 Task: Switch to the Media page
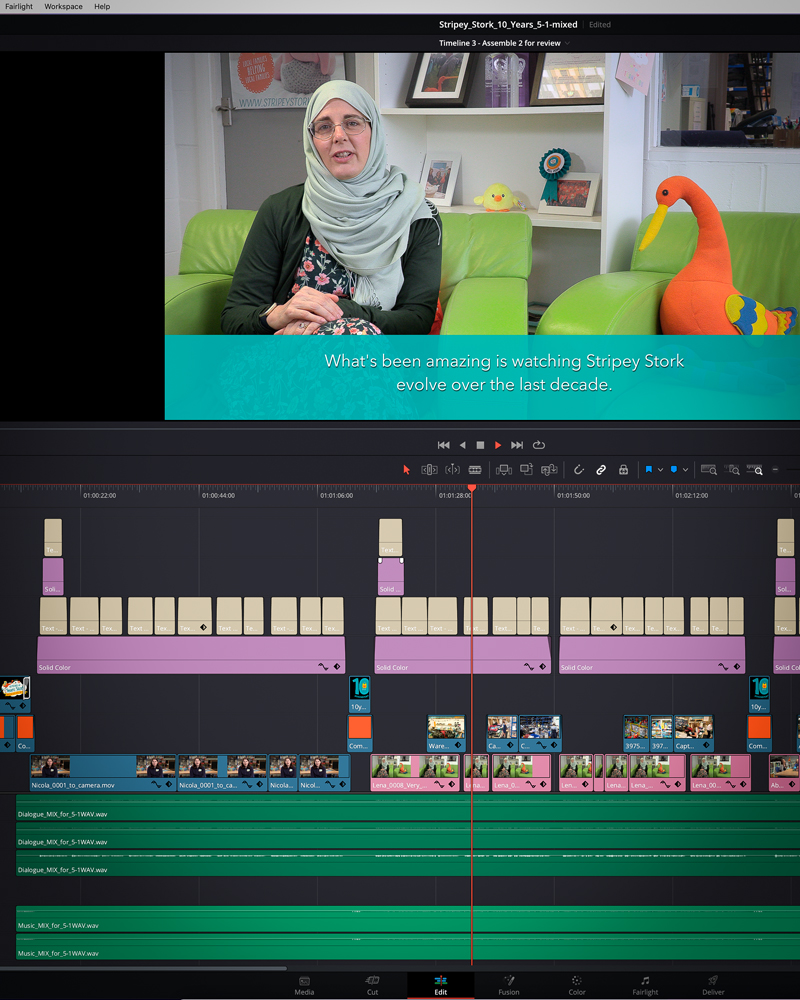coord(304,985)
